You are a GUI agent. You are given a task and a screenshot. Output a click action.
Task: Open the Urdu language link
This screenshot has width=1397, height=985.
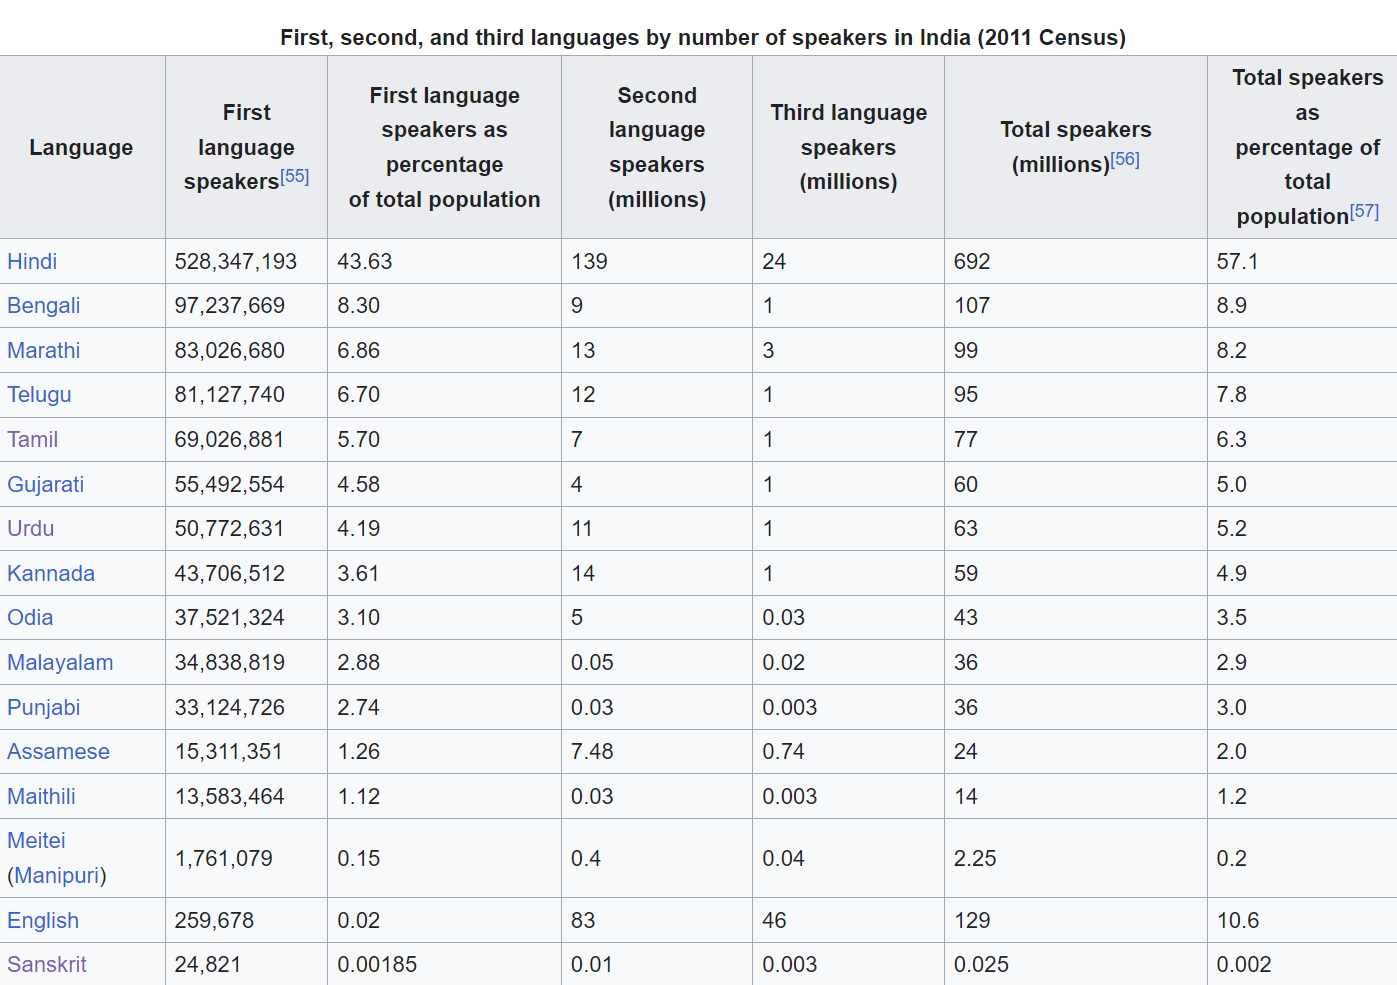30,529
